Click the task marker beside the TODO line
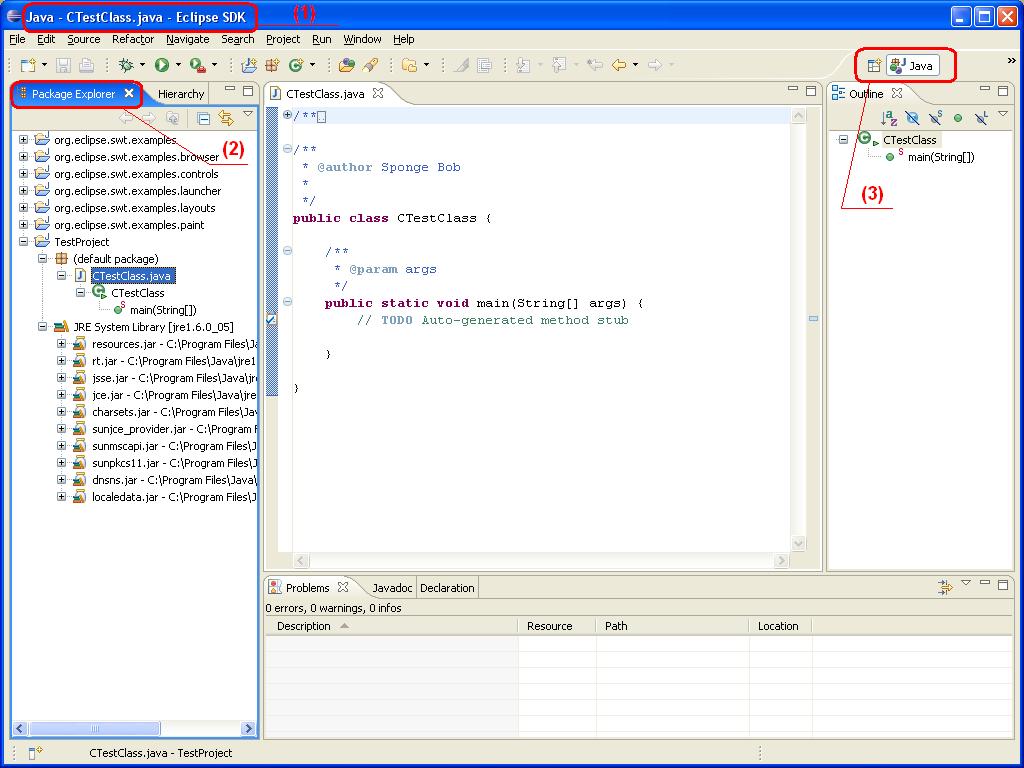Image resolution: width=1024 pixels, height=768 pixels. pos(271,319)
